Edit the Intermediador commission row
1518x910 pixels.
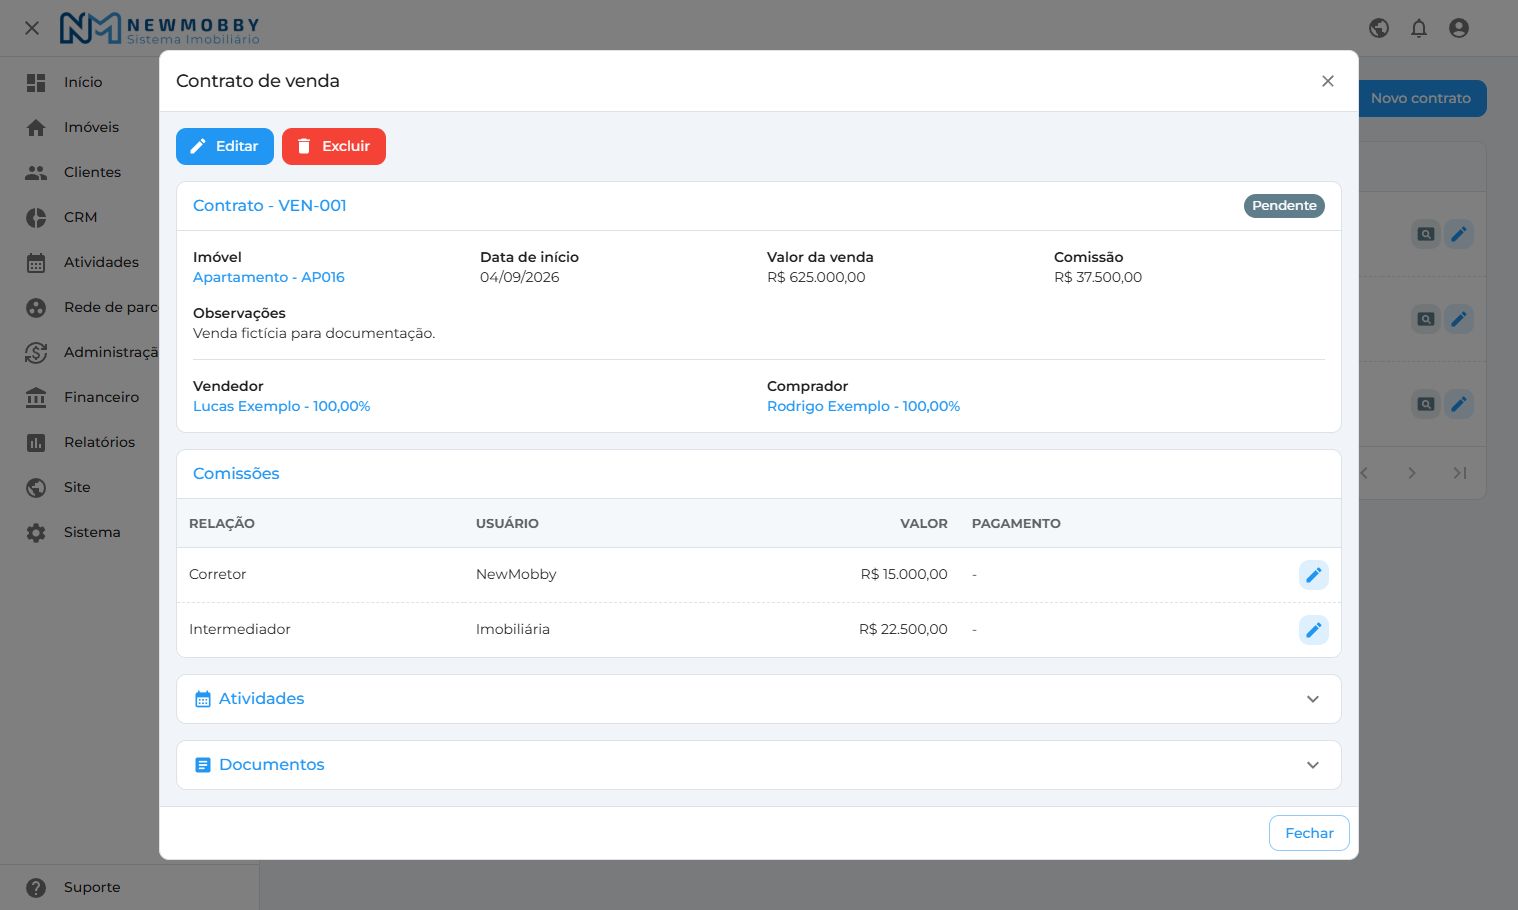click(1314, 630)
